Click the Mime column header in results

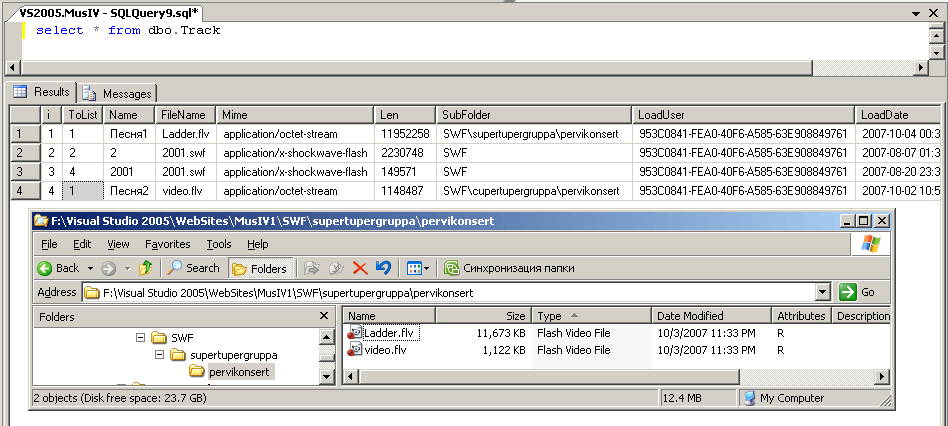tap(294, 115)
